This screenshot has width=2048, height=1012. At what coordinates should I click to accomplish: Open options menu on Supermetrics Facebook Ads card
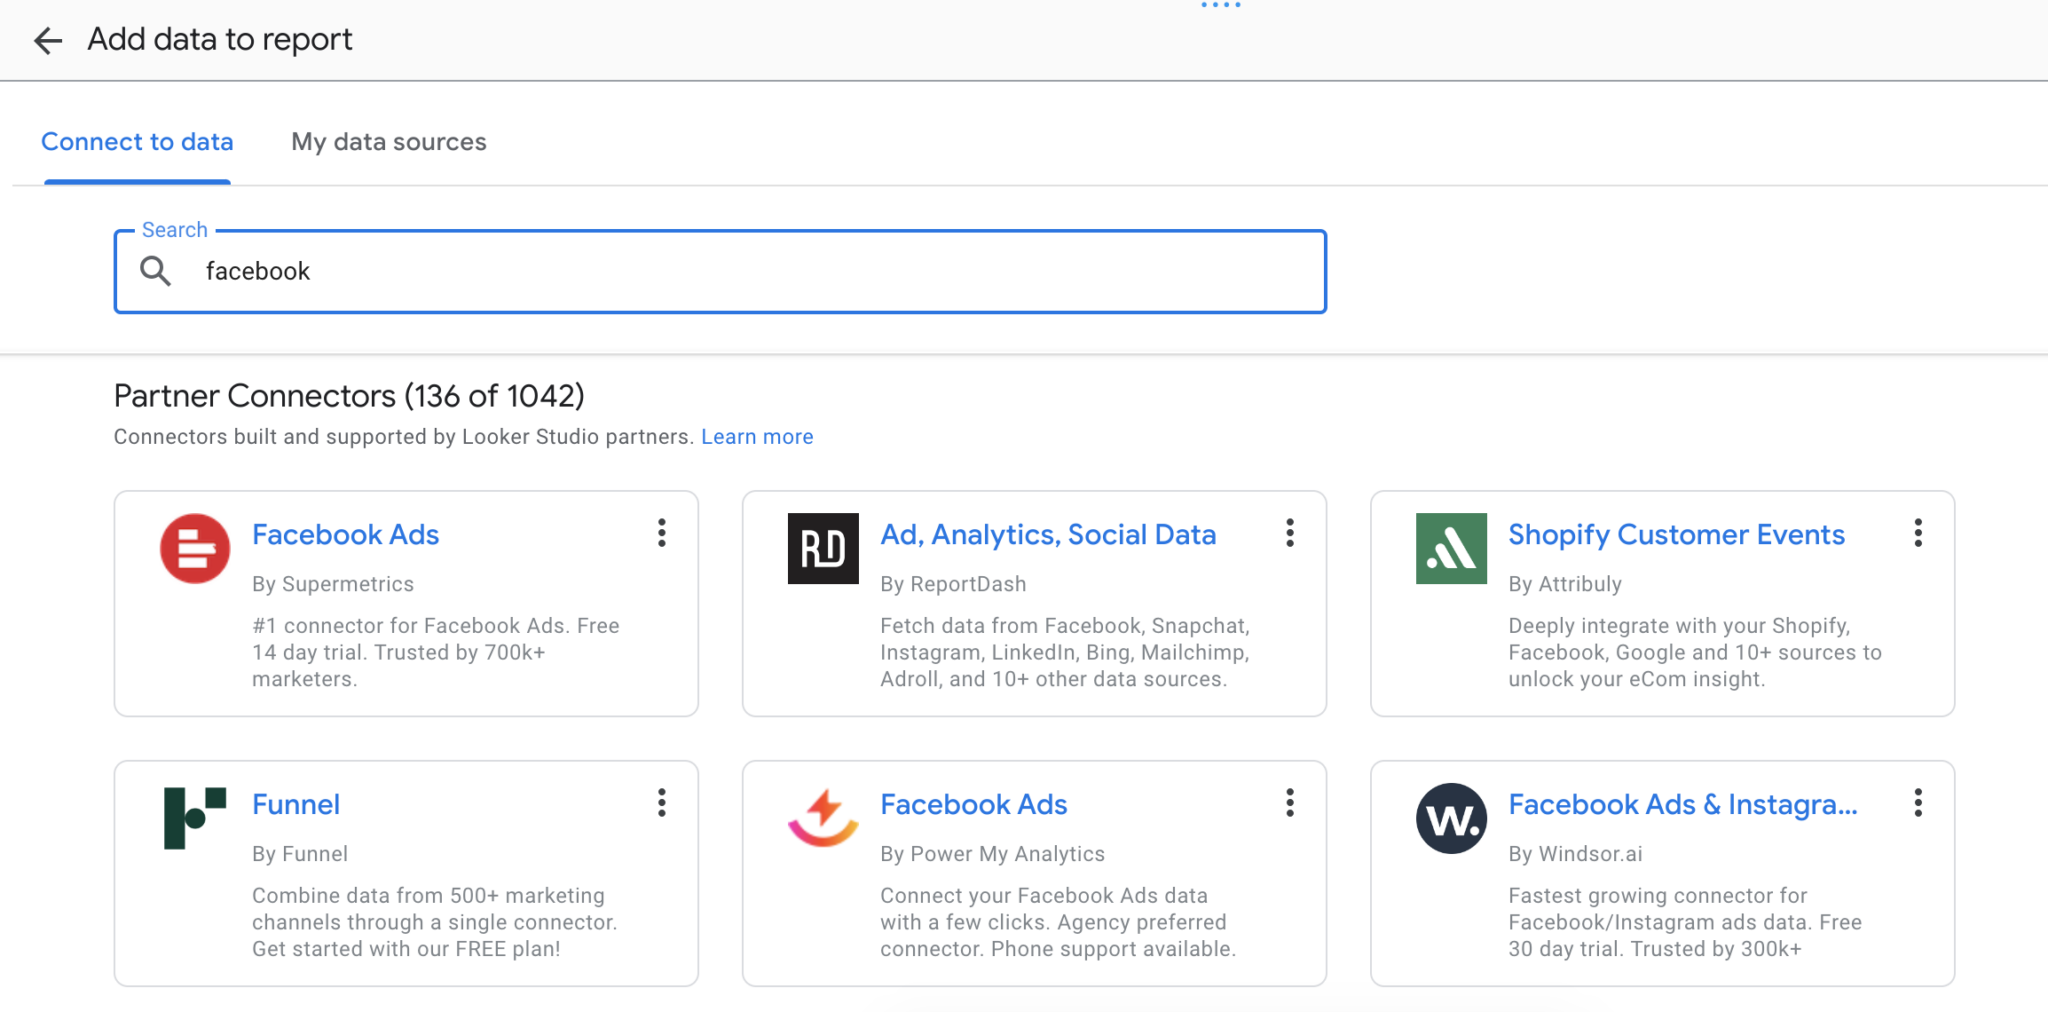pyautogui.click(x=661, y=533)
